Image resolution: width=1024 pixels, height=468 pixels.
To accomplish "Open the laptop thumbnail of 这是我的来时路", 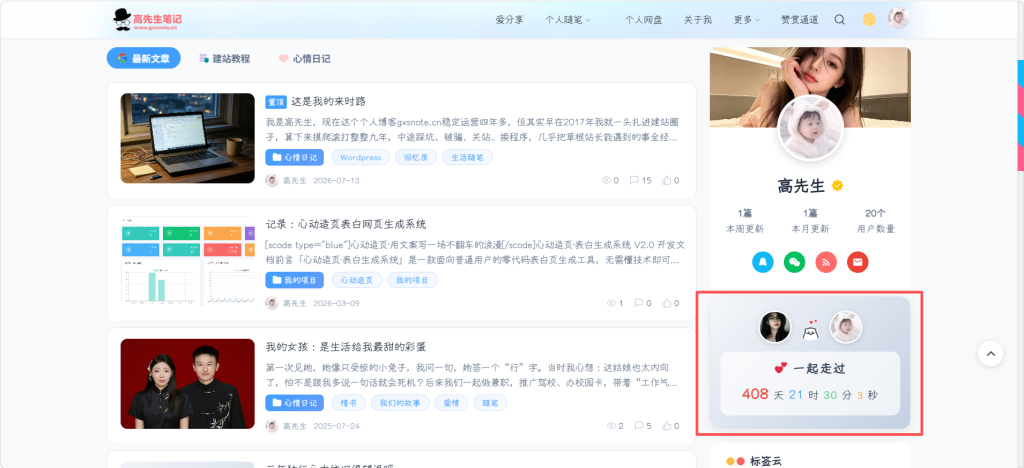I will pos(187,138).
